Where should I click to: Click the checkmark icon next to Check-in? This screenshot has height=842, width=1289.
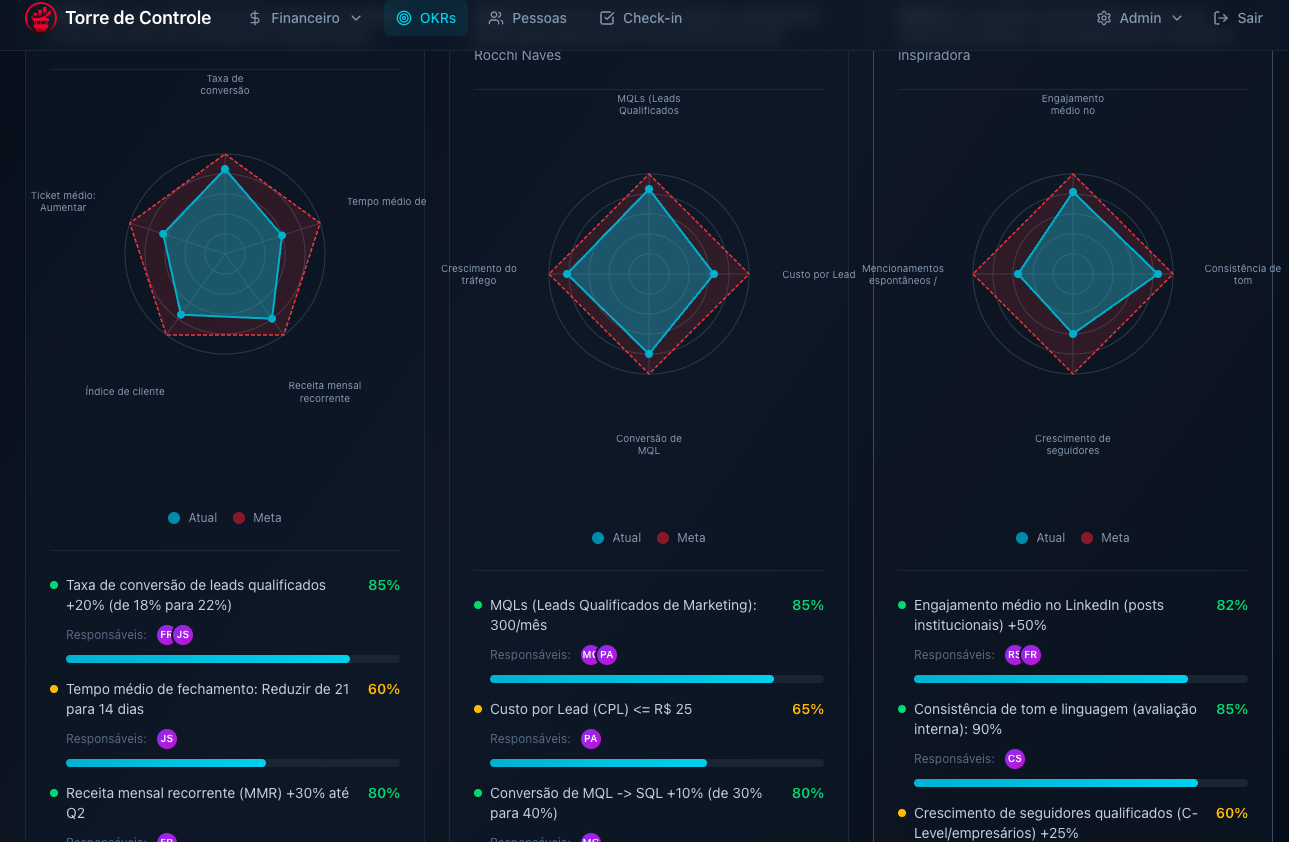605,17
